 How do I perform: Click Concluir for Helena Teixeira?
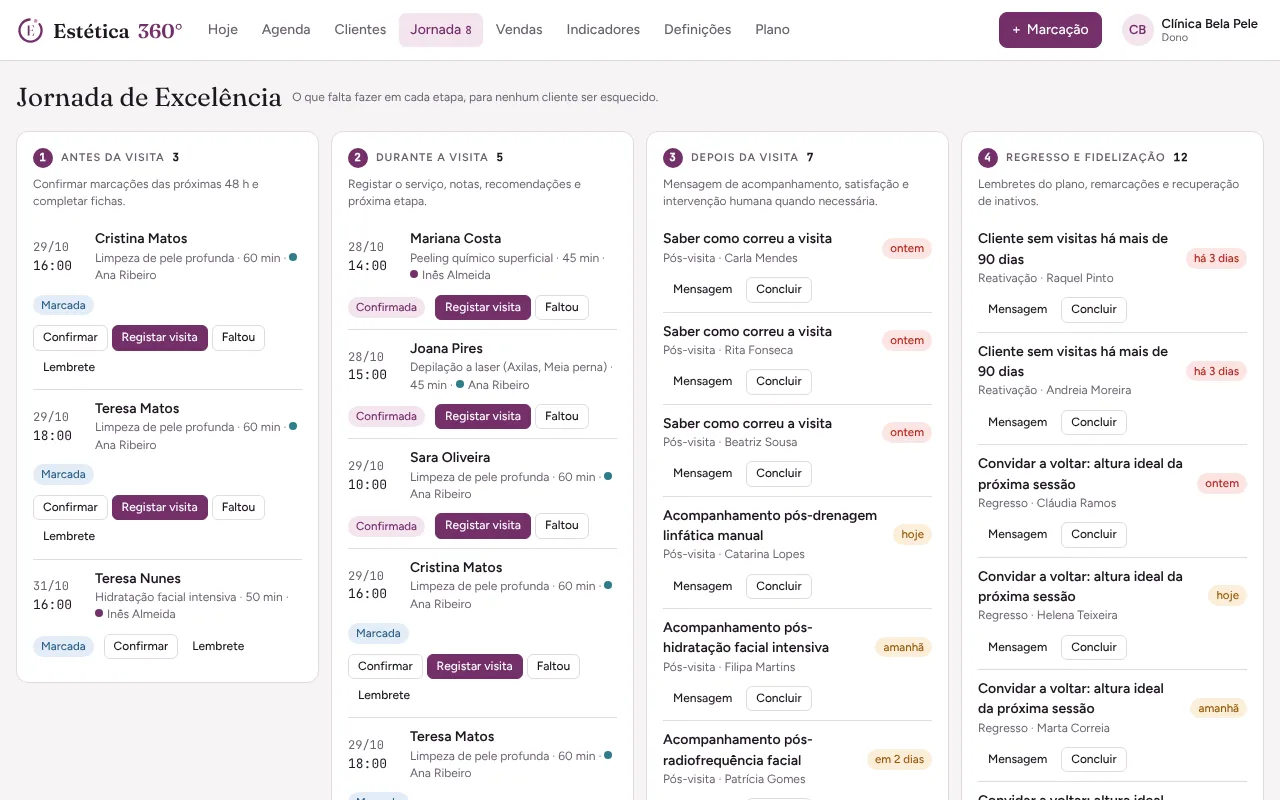(x=1094, y=648)
